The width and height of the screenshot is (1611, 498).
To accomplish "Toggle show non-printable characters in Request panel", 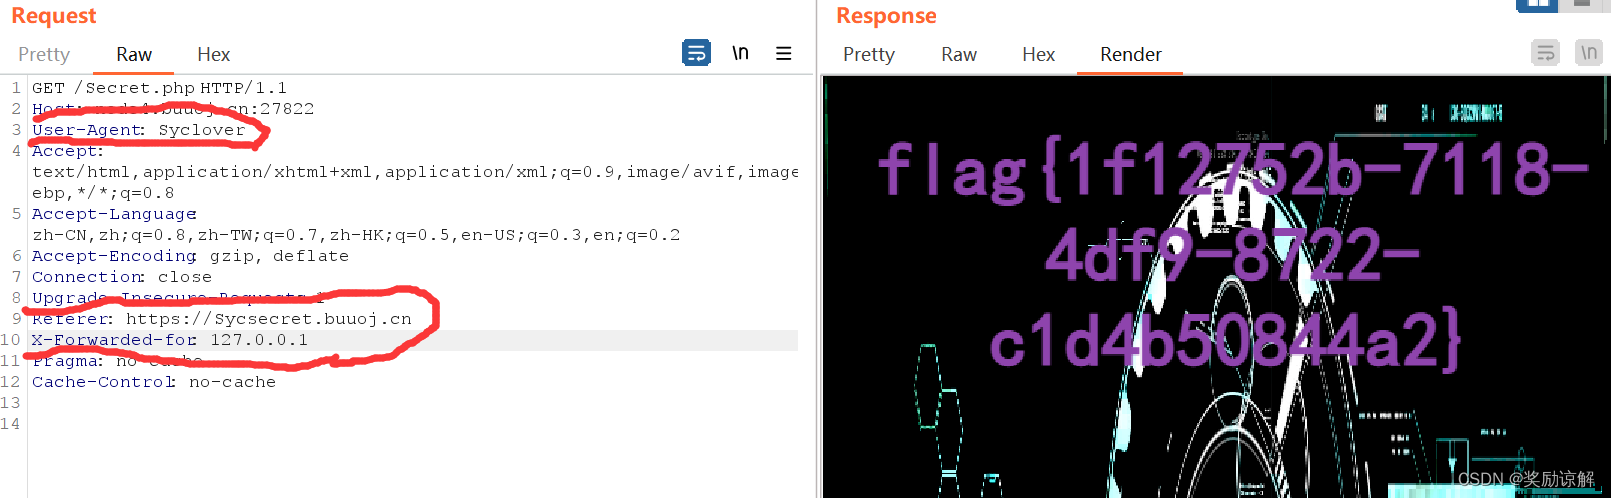I will point(740,52).
